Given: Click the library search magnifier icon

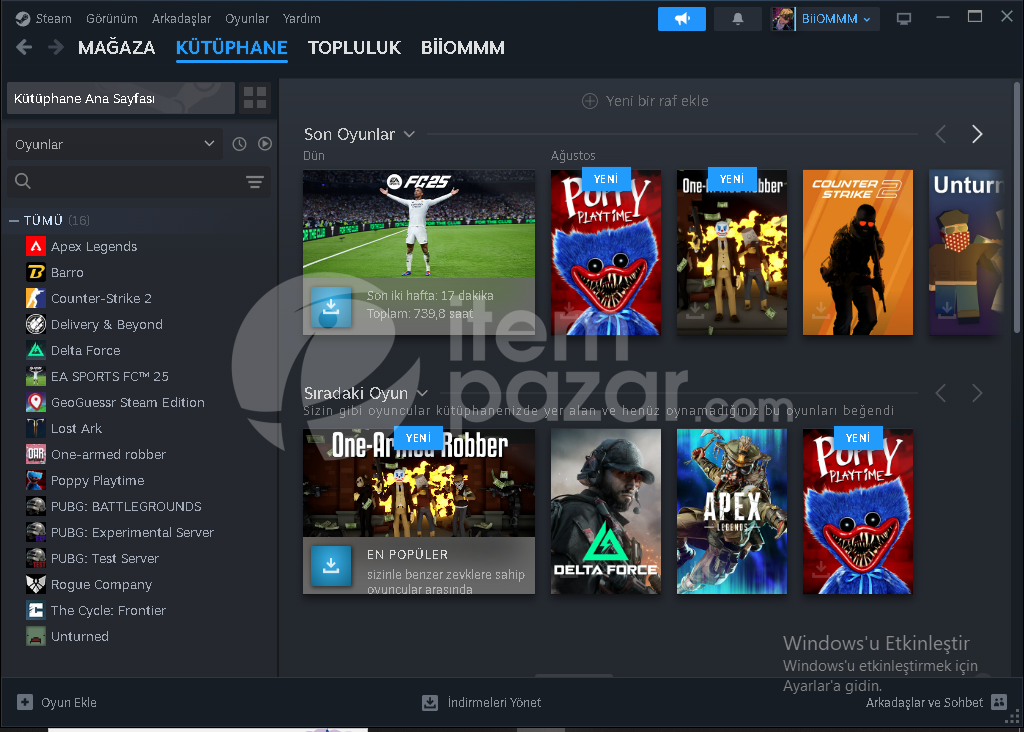Looking at the screenshot, I should pyautogui.click(x=23, y=181).
